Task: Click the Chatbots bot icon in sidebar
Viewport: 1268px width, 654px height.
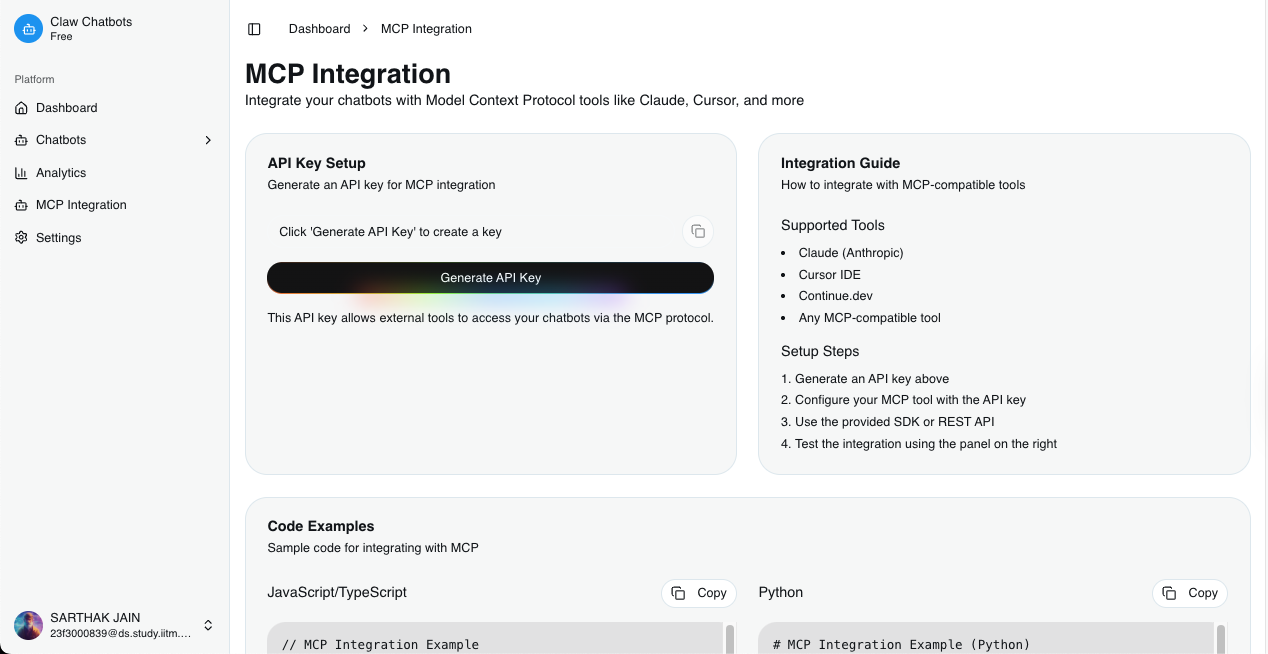Action: [x=22, y=140]
